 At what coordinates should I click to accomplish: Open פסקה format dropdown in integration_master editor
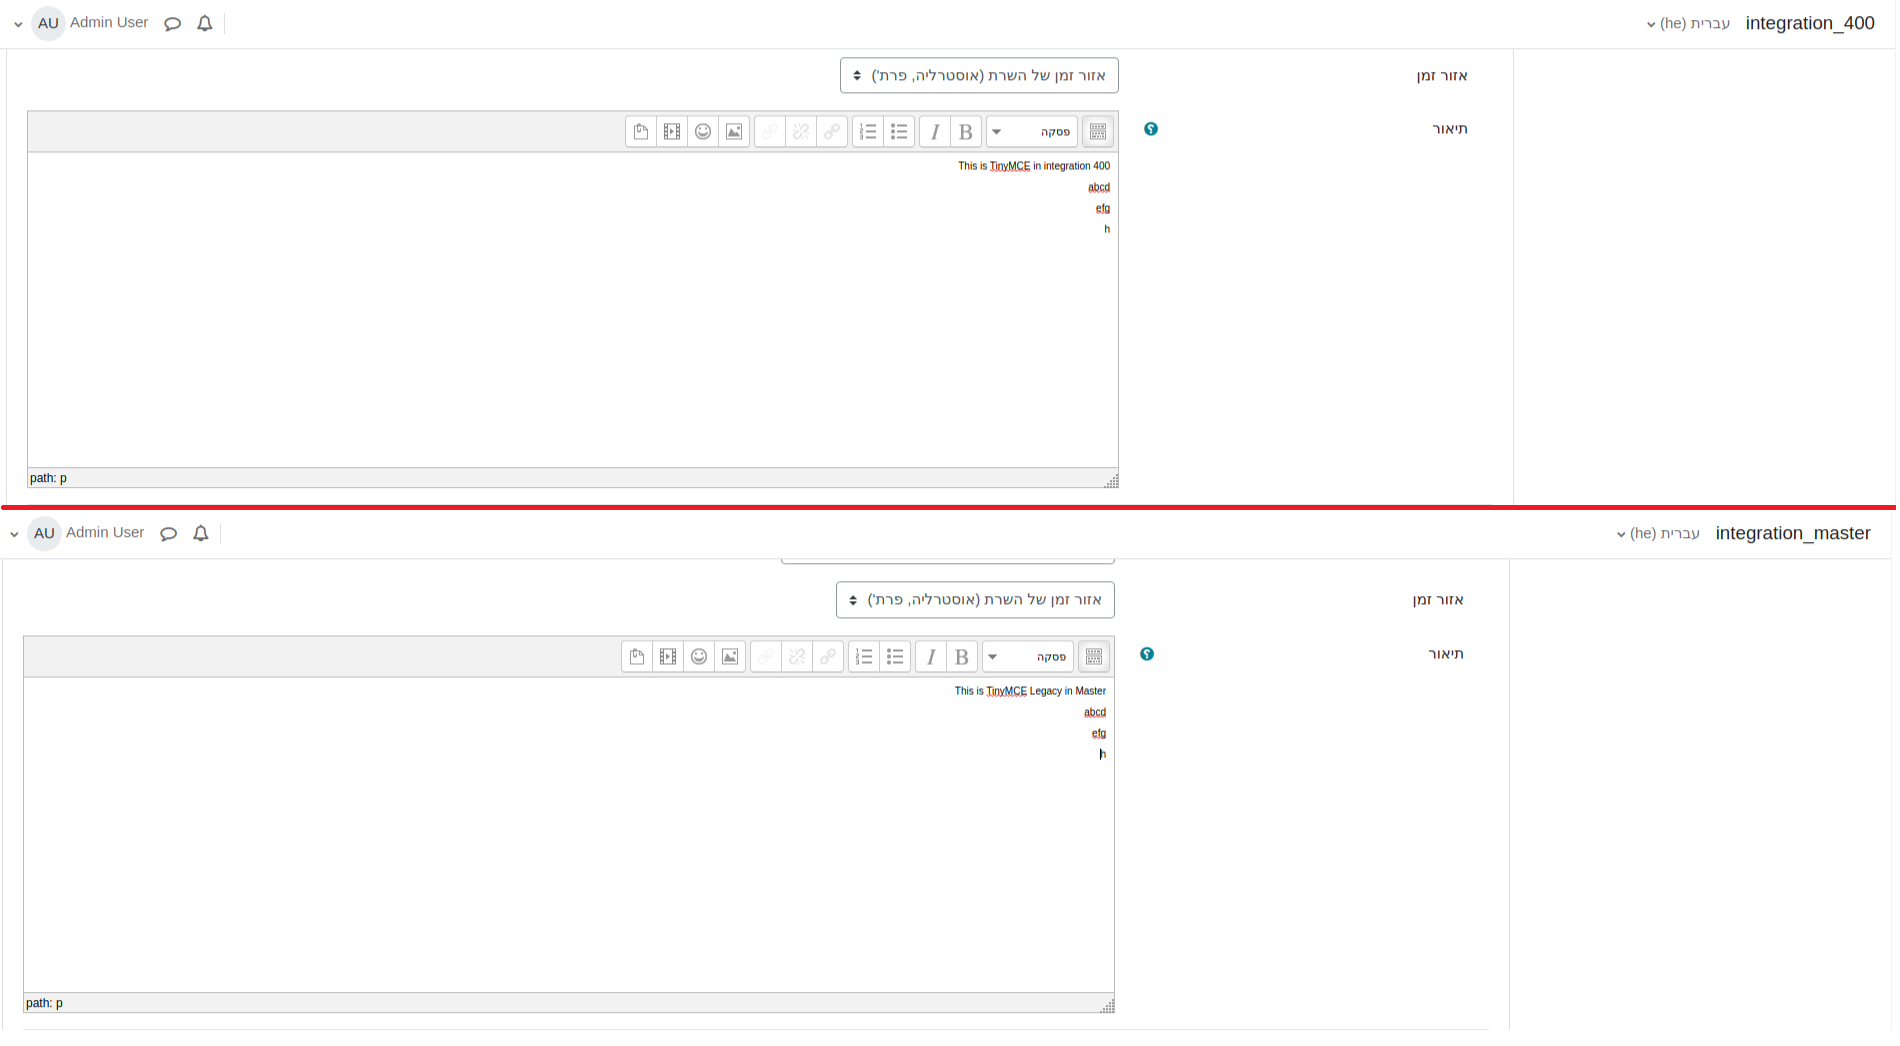[1028, 657]
